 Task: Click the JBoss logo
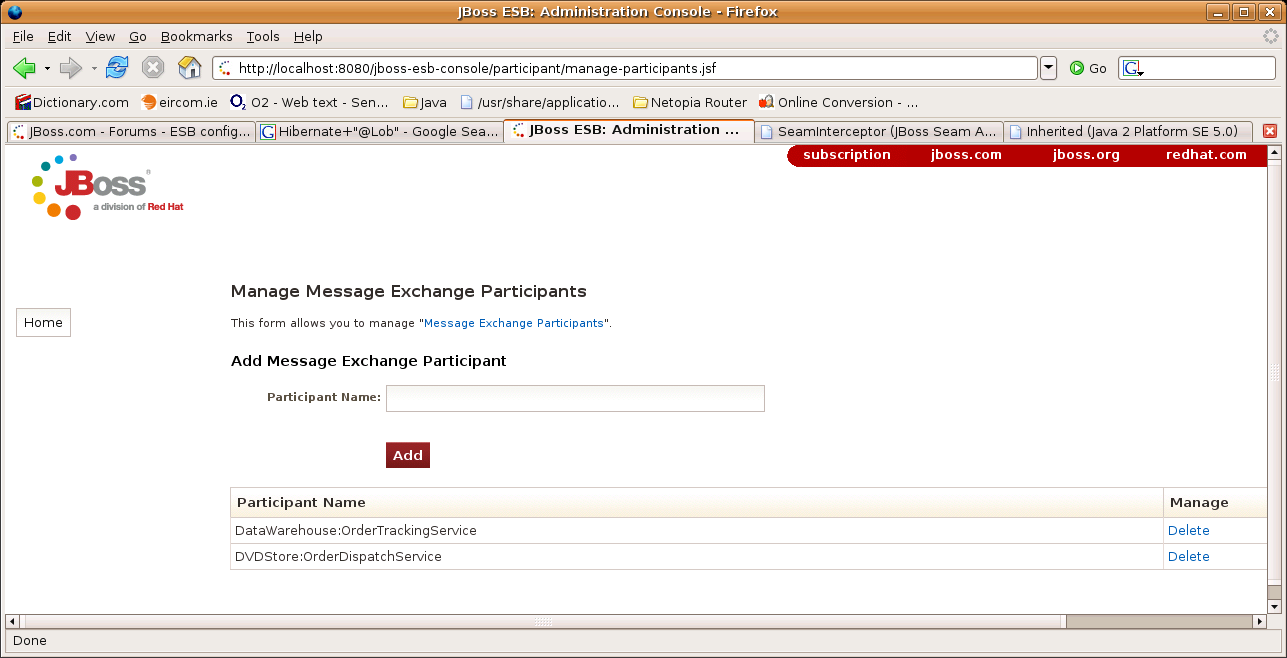pyautogui.click(x=106, y=187)
